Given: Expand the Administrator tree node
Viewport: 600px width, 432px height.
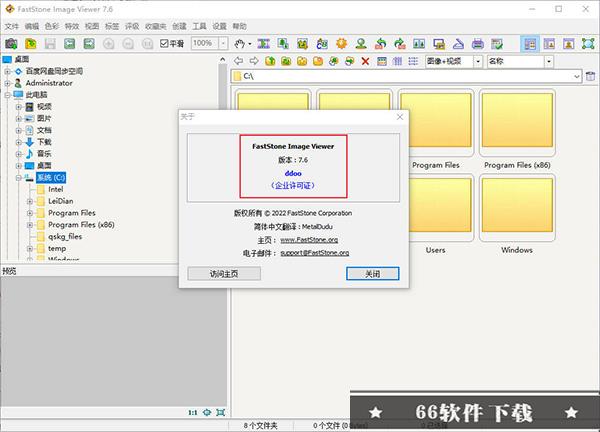Looking at the screenshot, I should coord(8,83).
